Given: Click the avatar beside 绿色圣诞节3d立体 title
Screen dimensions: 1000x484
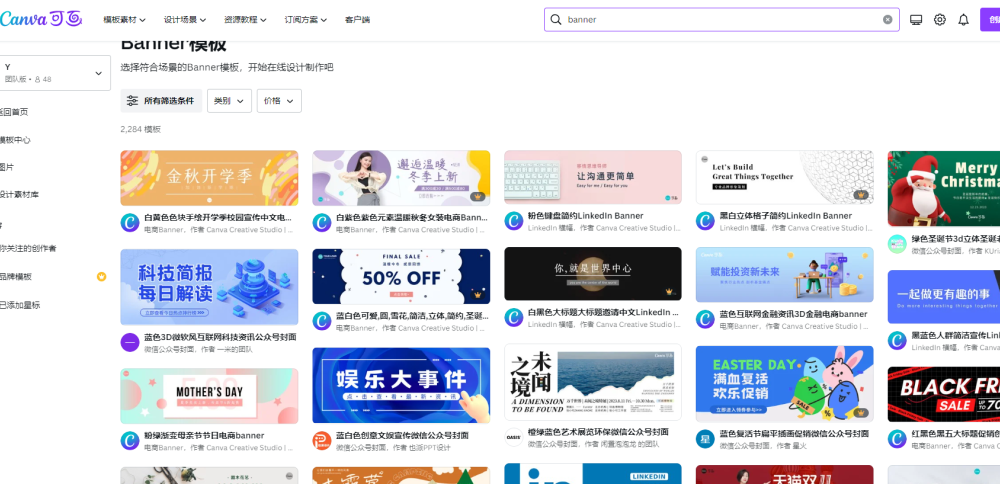Looking at the screenshot, I should 897,244.
